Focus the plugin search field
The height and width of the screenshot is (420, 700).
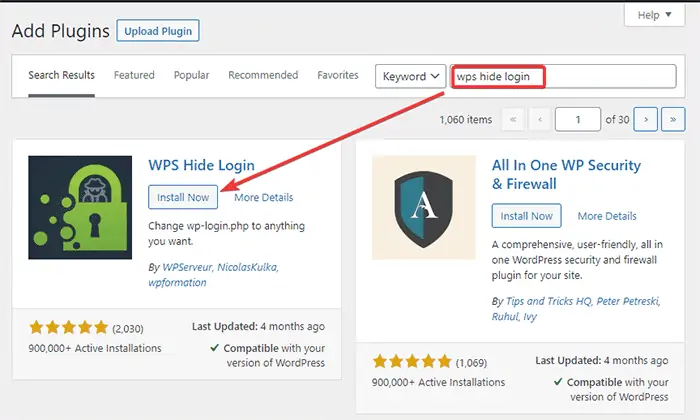563,76
